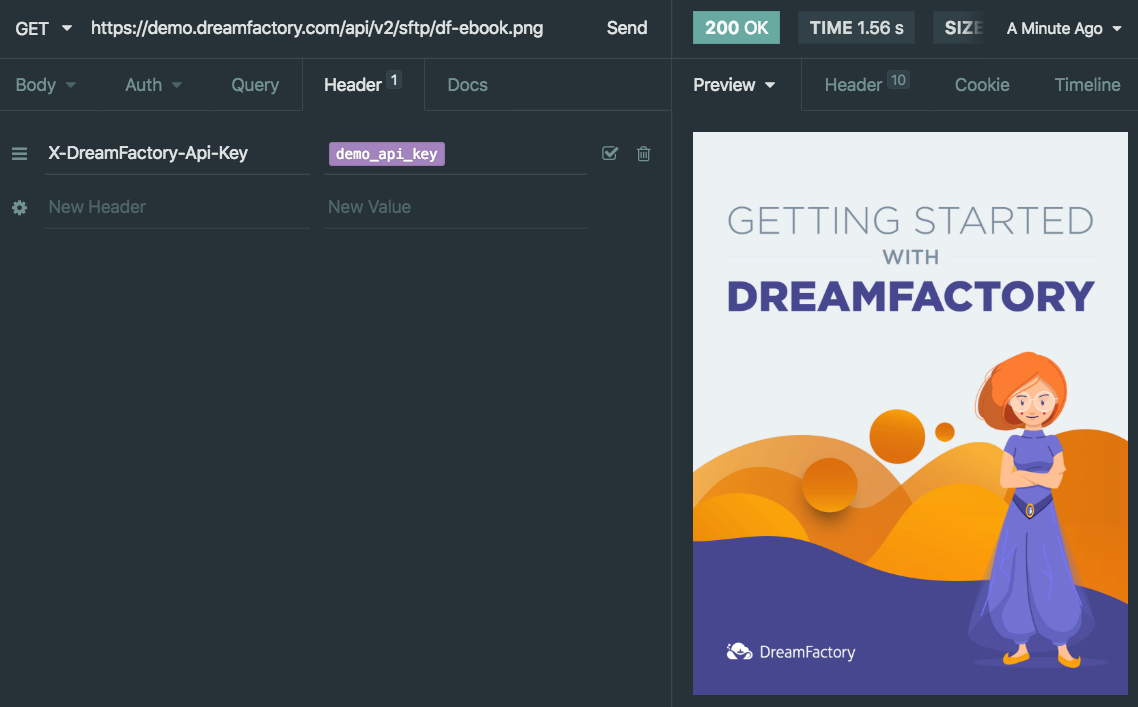Open the GET method dropdown
The width and height of the screenshot is (1138, 707).
(x=44, y=28)
